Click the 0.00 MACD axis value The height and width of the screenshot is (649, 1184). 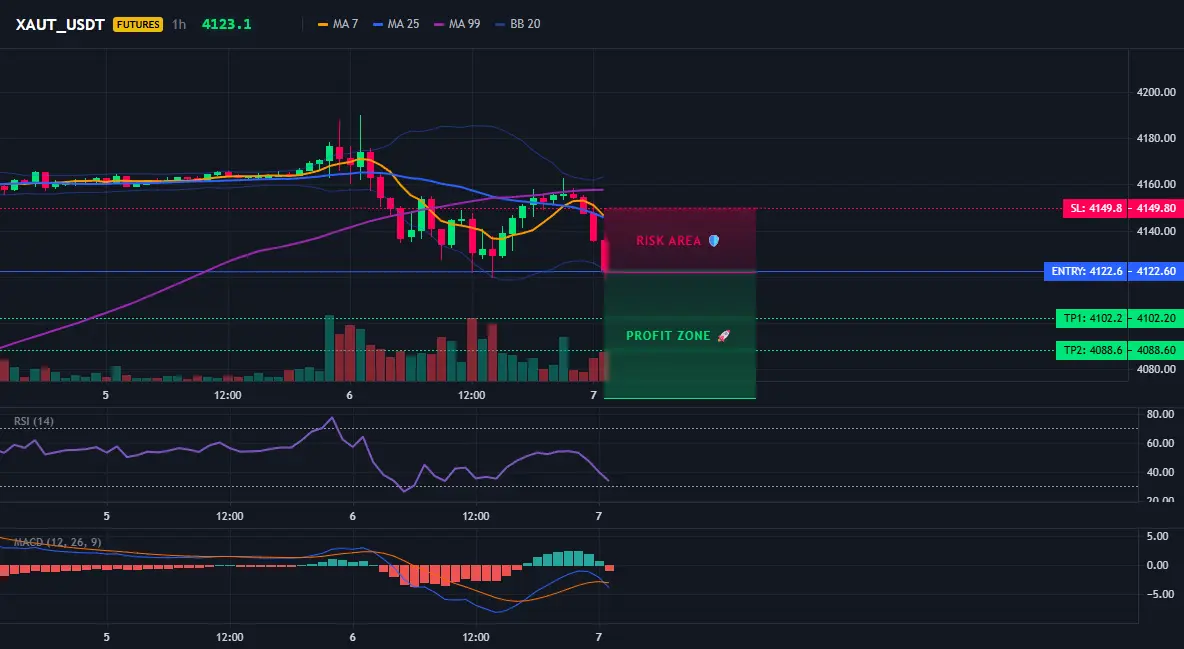(x=1158, y=565)
